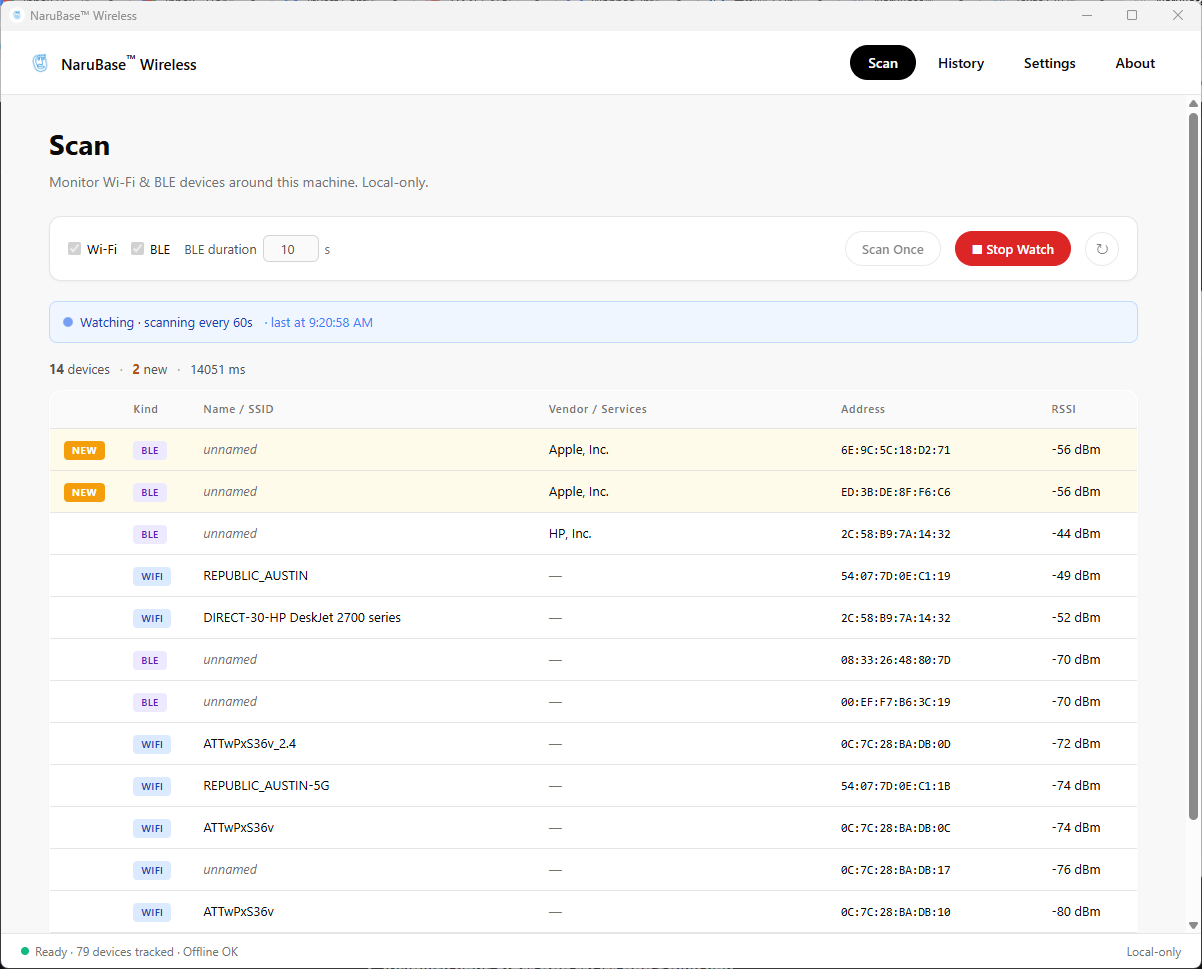Click the 14 devices count
1202x969 pixels.
tap(80, 370)
